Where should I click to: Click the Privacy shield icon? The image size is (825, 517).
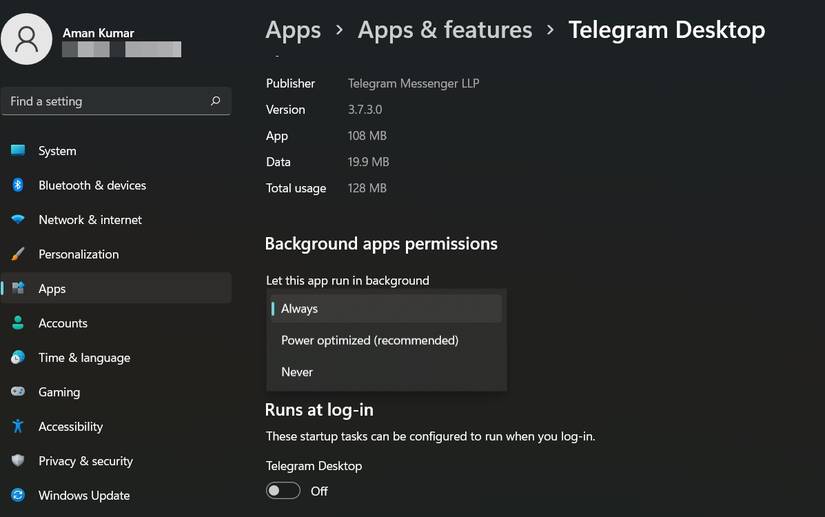18,461
